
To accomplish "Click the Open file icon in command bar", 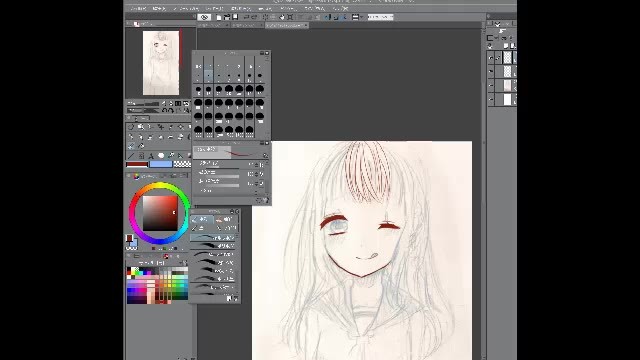I will (227, 17).
